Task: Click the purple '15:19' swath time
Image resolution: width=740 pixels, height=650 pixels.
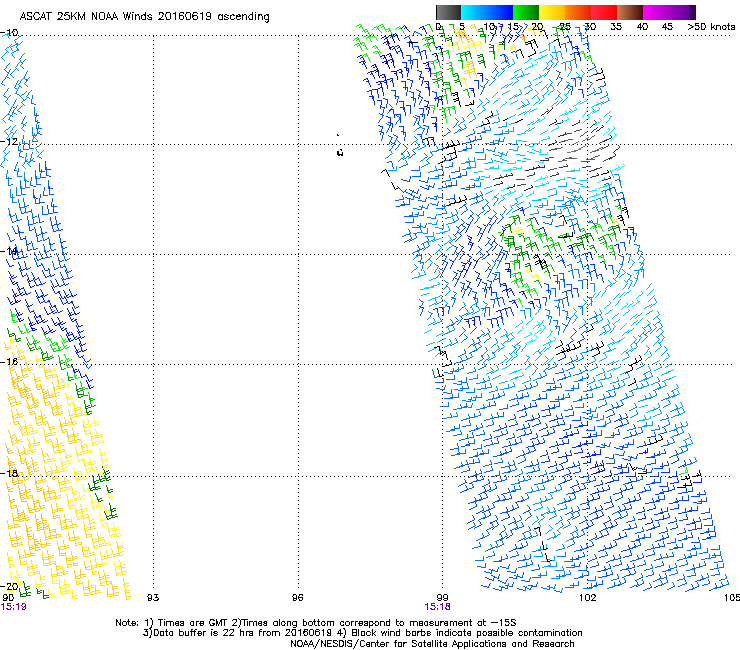Action: pyautogui.click(x=14, y=607)
